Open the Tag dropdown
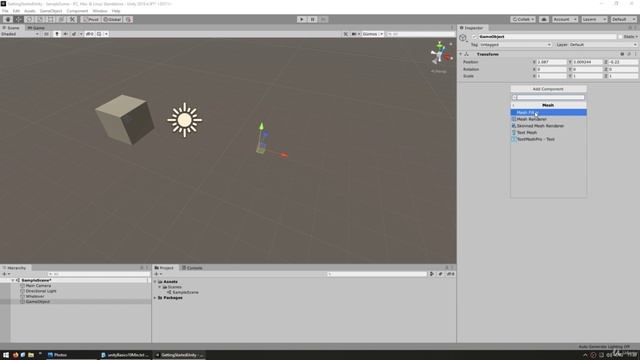This screenshot has width=640, height=360. tap(516, 44)
